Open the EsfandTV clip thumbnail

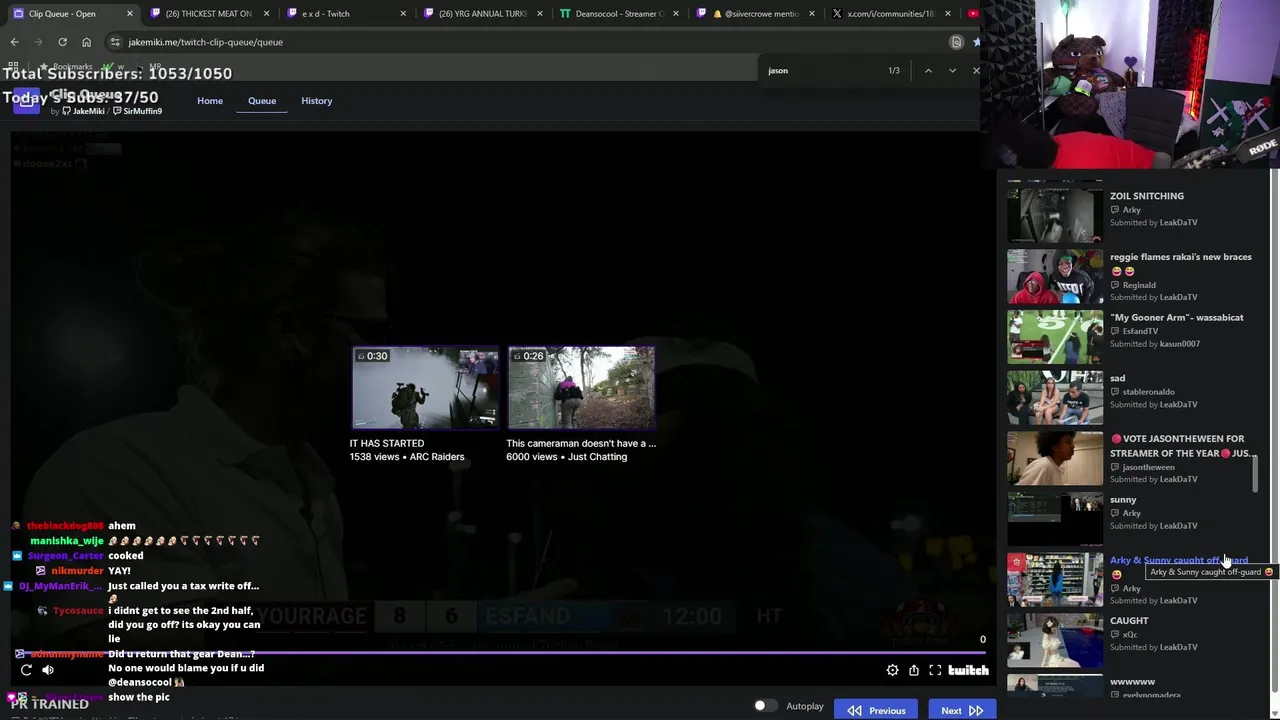[1055, 338]
